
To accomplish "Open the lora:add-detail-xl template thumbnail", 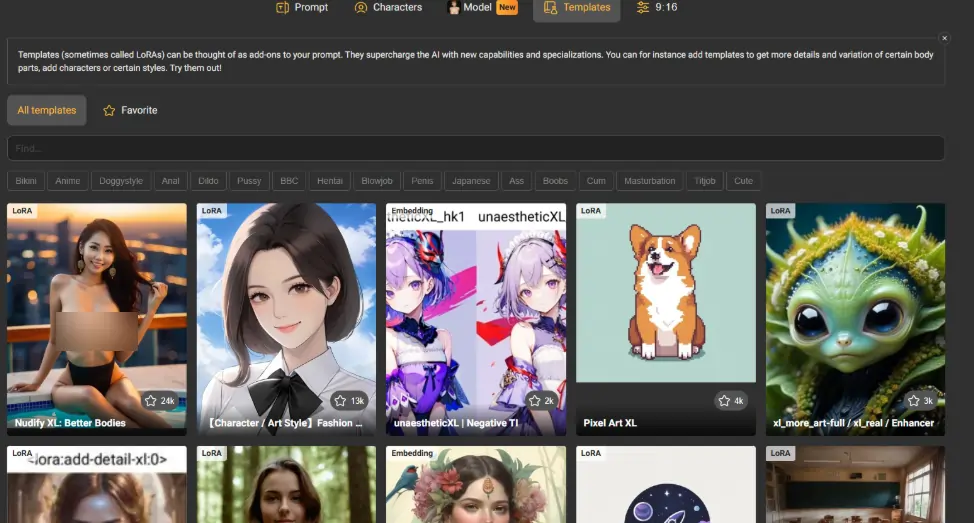I will 97,484.
